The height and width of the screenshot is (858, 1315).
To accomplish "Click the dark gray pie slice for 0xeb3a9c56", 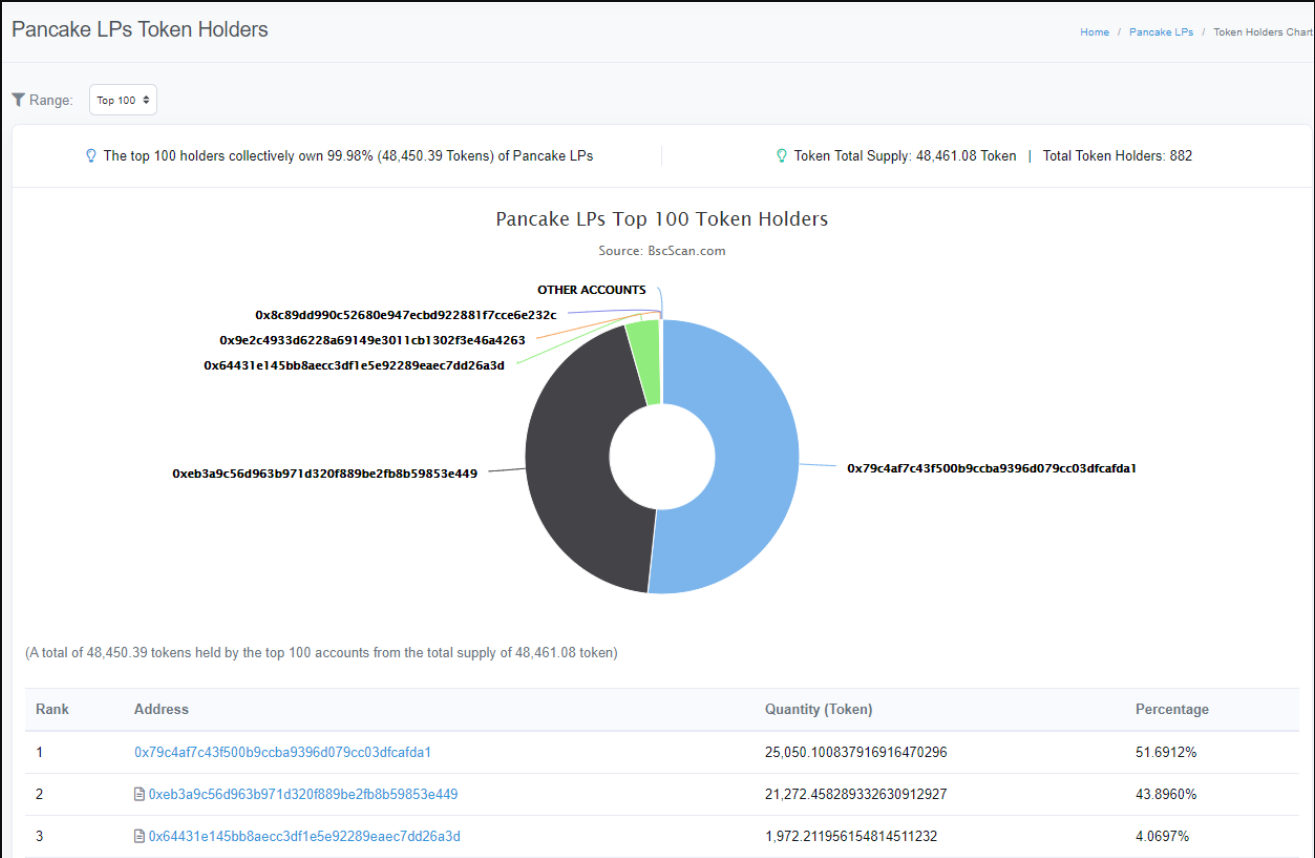I will [x=570, y=470].
